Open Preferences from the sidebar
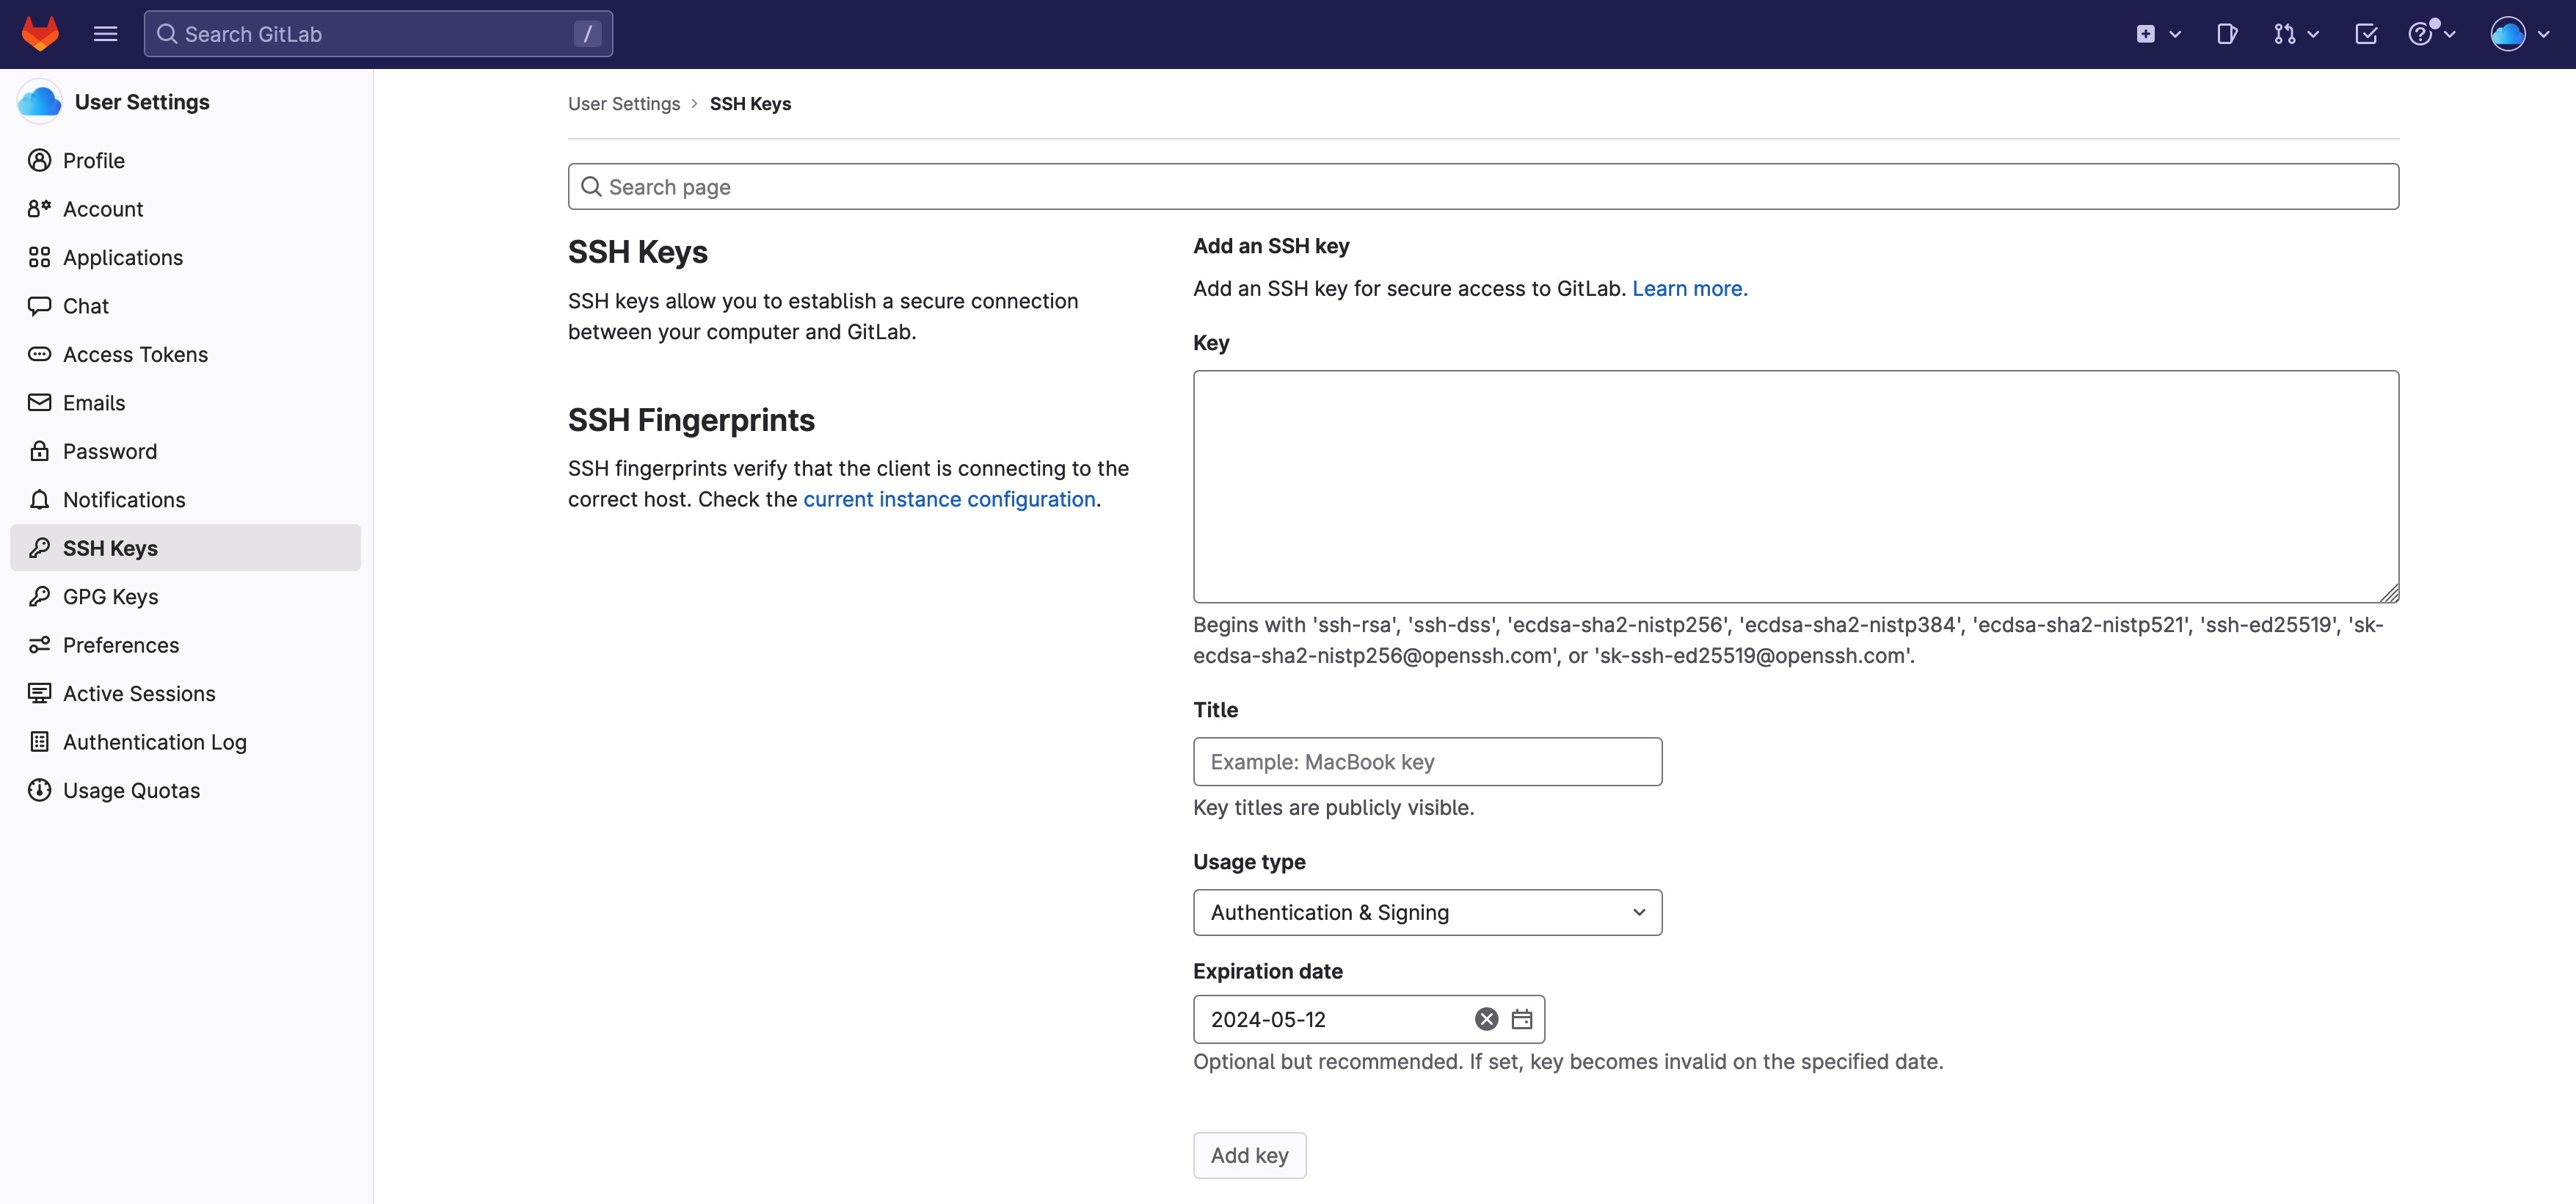This screenshot has height=1204, width=2576. point(121,645)
